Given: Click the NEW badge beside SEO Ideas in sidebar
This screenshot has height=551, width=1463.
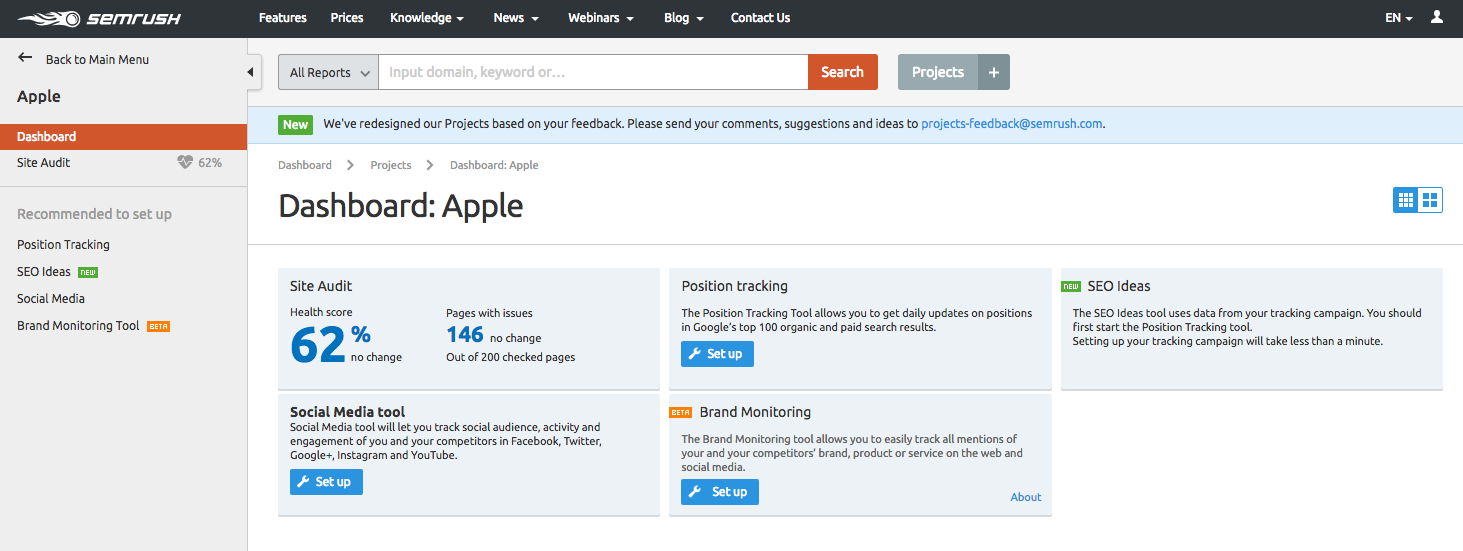Looking at the screenshot, I should click(88, 272).
